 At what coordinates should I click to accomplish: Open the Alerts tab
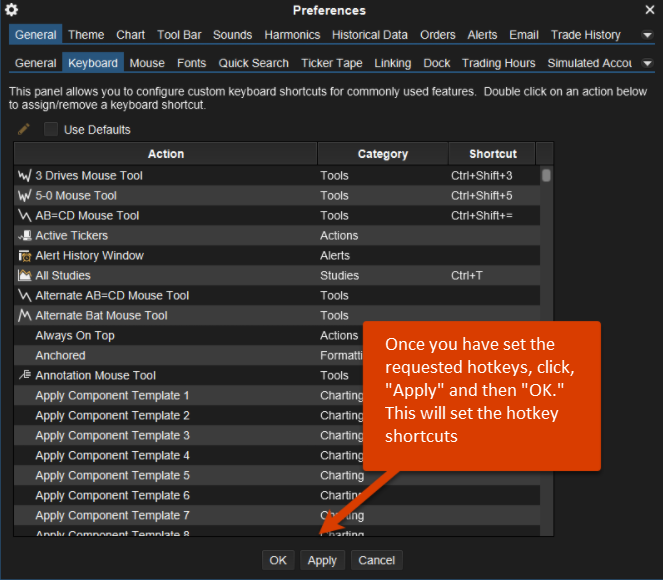(x=482, y=35)
